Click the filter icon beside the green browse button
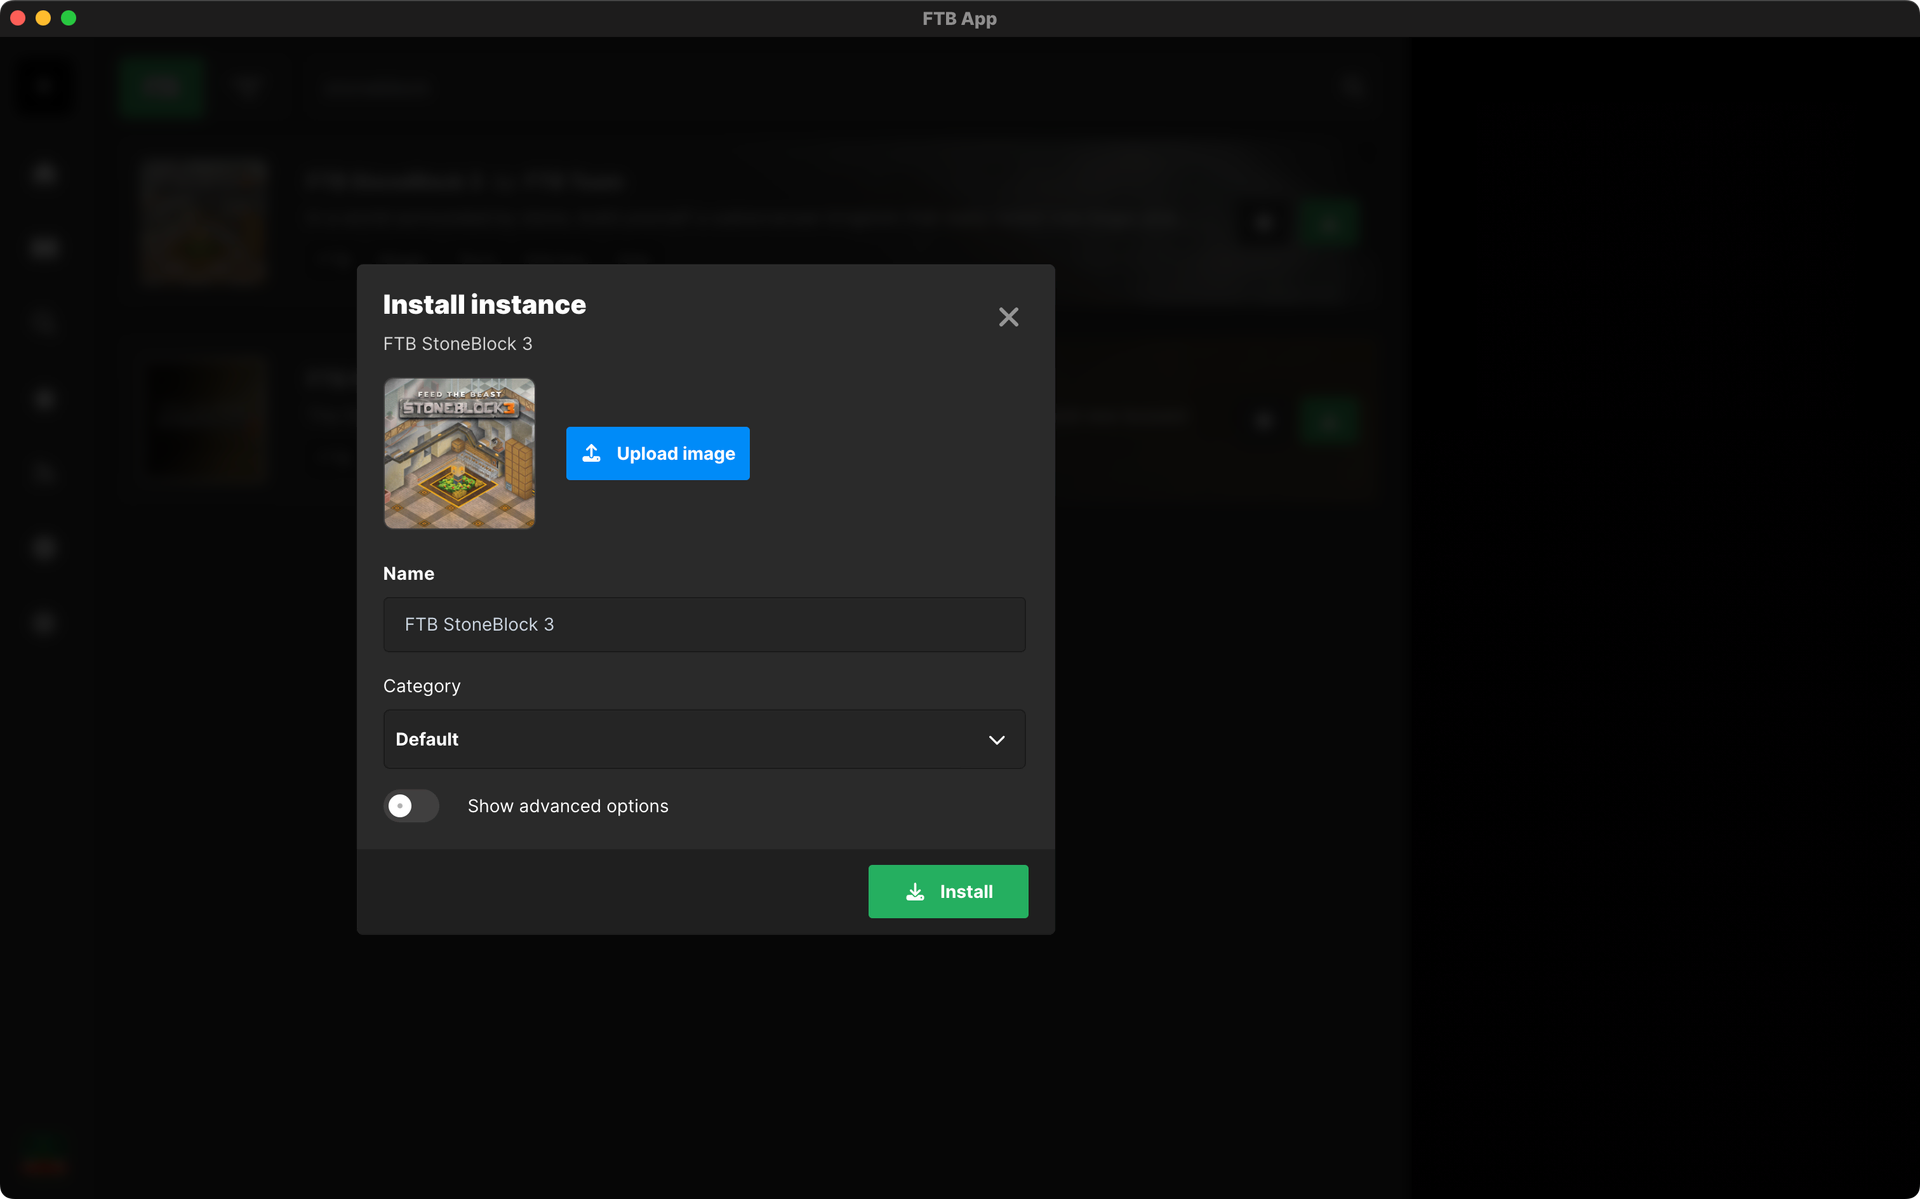Image resolution: width=1920 pixels, height=1199 pixels. tap(247, 87)
